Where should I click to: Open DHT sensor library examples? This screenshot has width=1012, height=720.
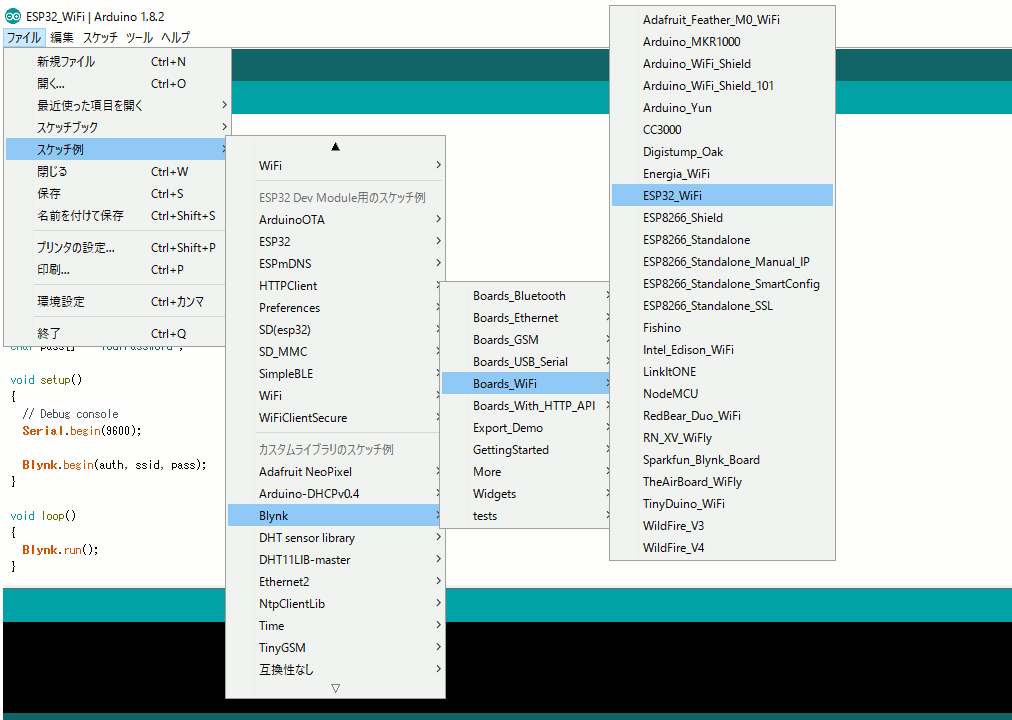coord(336,537)
